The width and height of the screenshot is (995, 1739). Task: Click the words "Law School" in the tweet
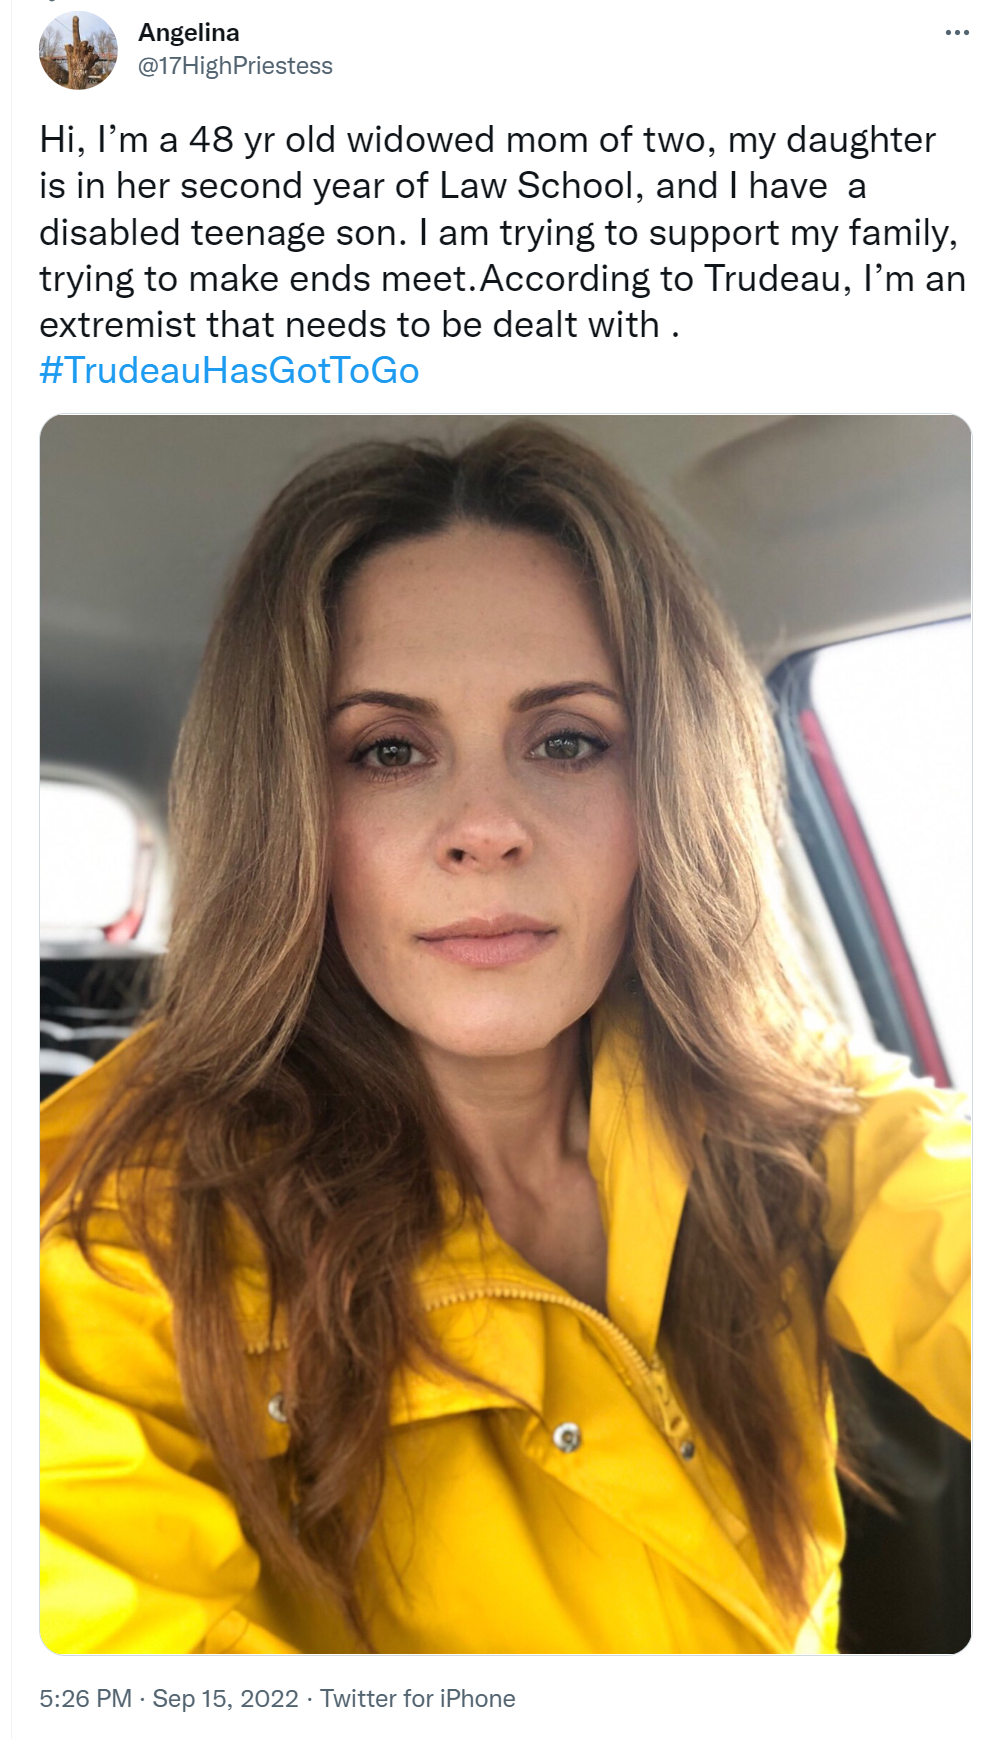point(542,186)
